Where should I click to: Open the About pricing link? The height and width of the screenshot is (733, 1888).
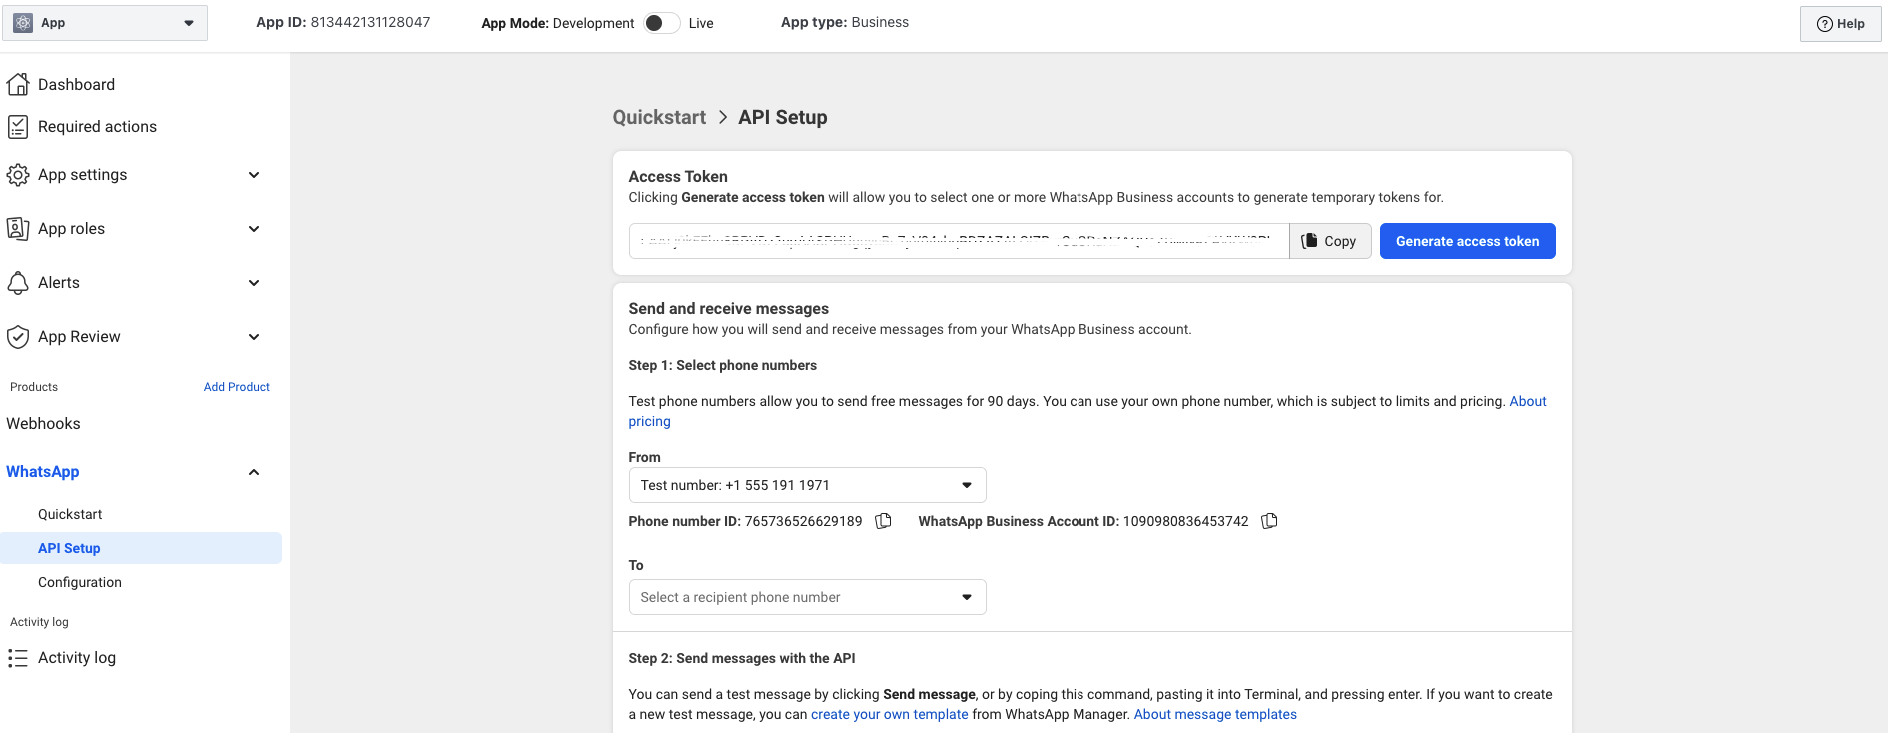click(x=1527, y=401)
